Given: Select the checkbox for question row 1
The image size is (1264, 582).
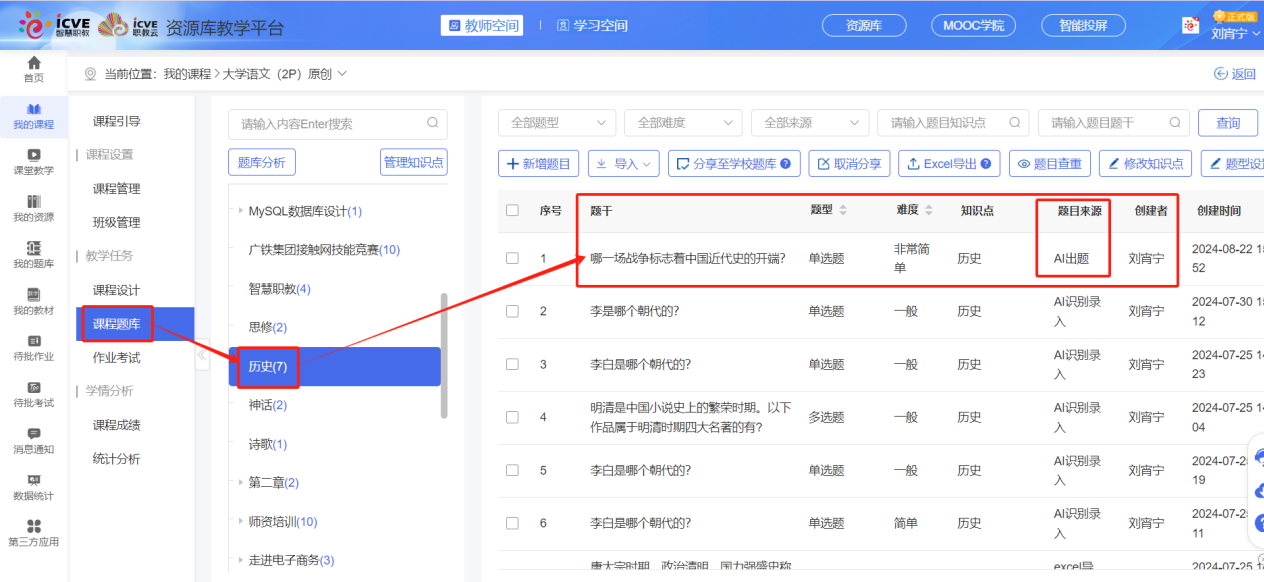Looking at the screenshot, I should pos(512,258).
